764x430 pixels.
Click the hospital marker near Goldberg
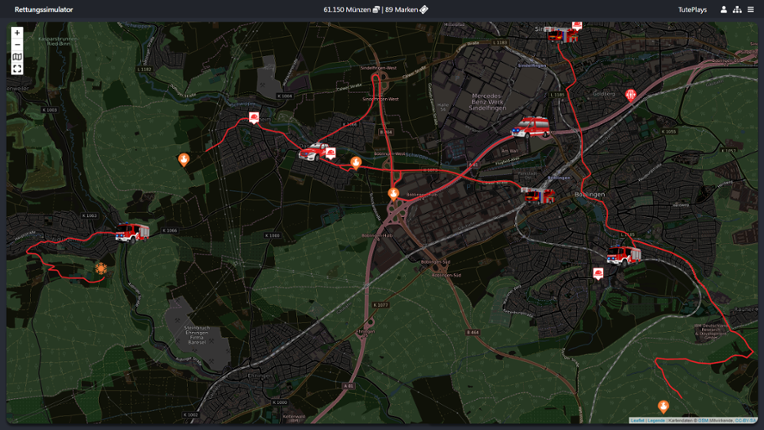click(x=631, y=95)
